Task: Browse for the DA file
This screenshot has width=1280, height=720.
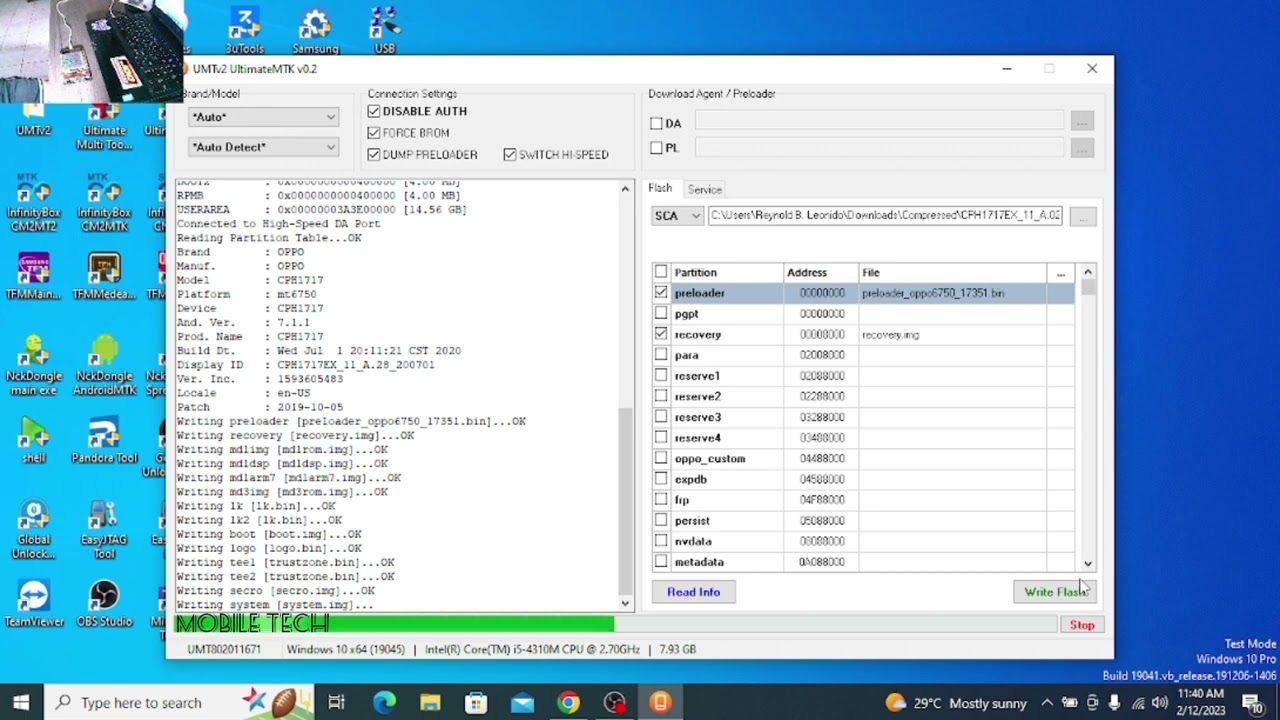Action: click(1082, 122)
